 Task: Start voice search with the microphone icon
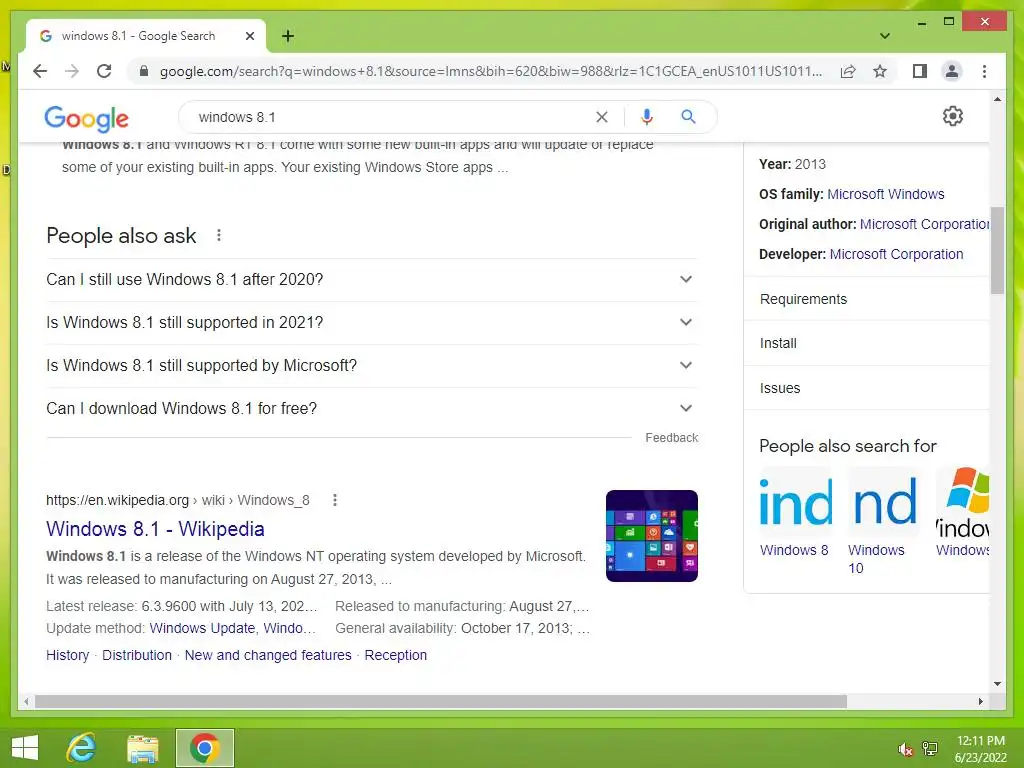(x=647, y=117)
